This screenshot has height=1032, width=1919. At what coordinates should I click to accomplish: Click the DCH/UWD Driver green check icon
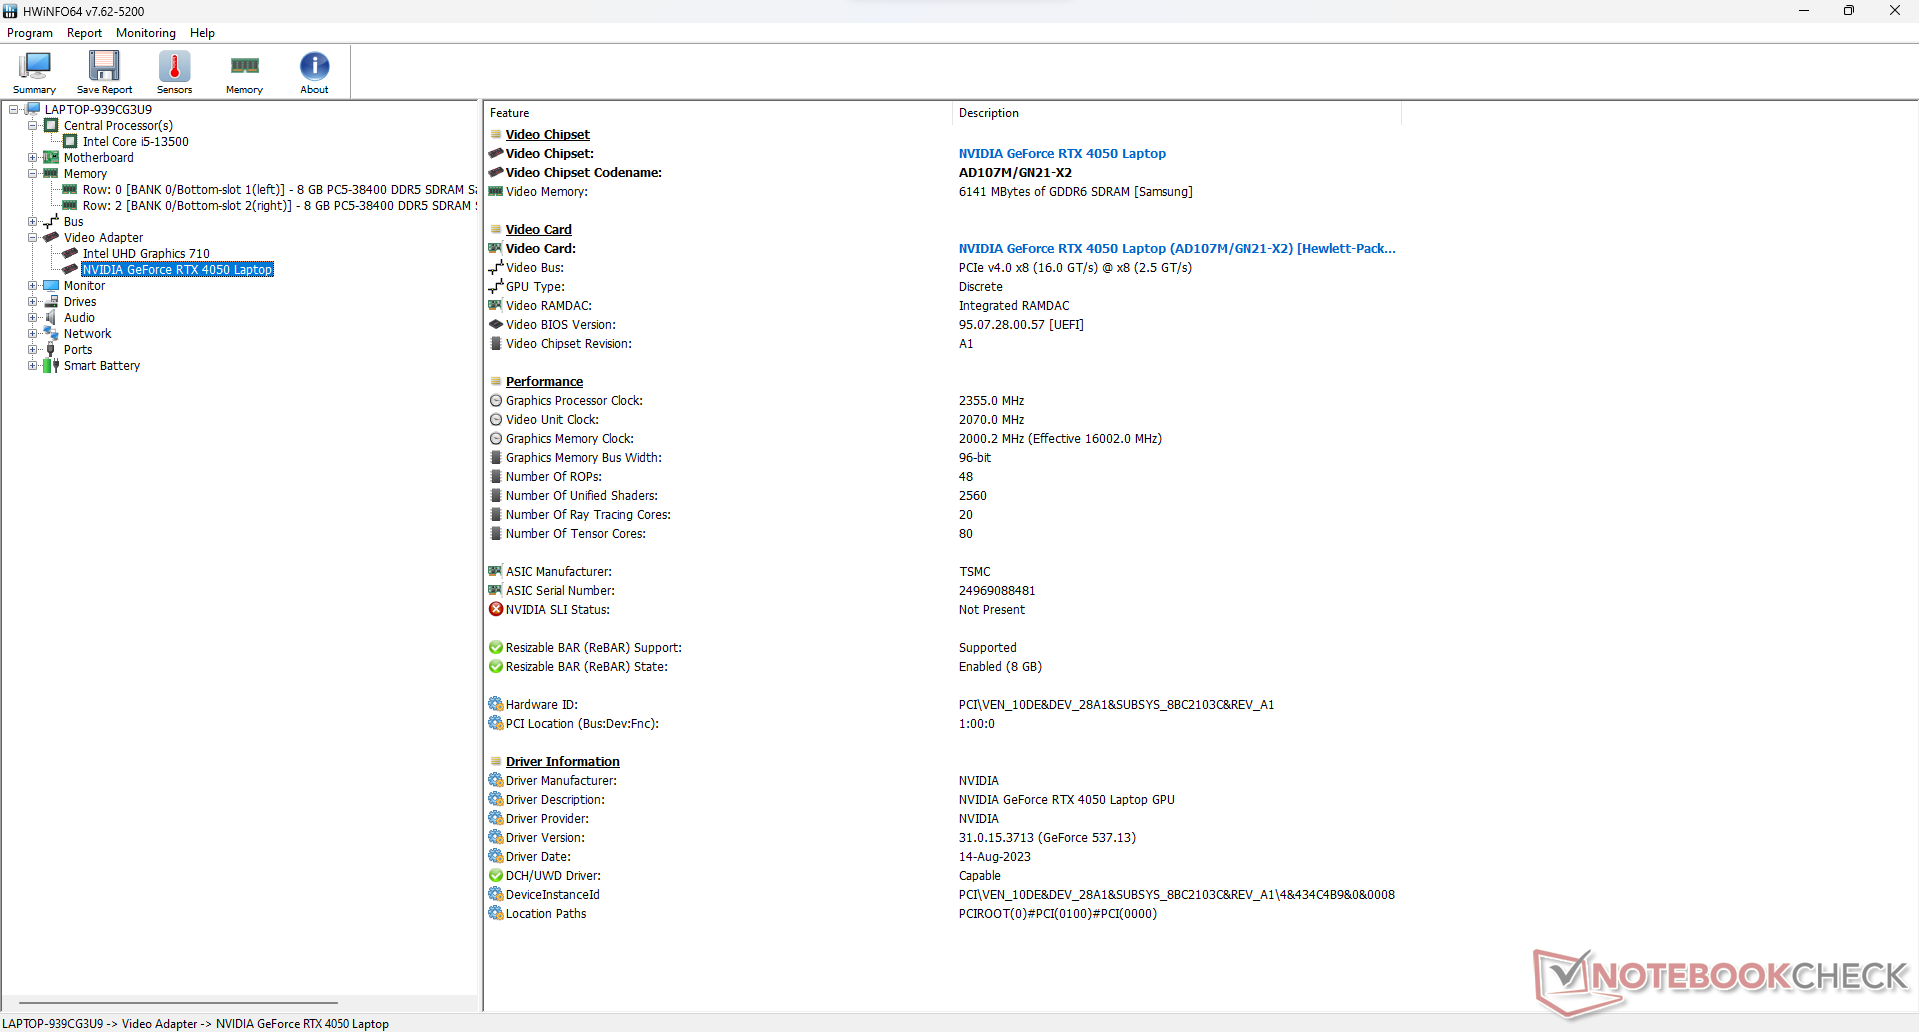[496, 875]
